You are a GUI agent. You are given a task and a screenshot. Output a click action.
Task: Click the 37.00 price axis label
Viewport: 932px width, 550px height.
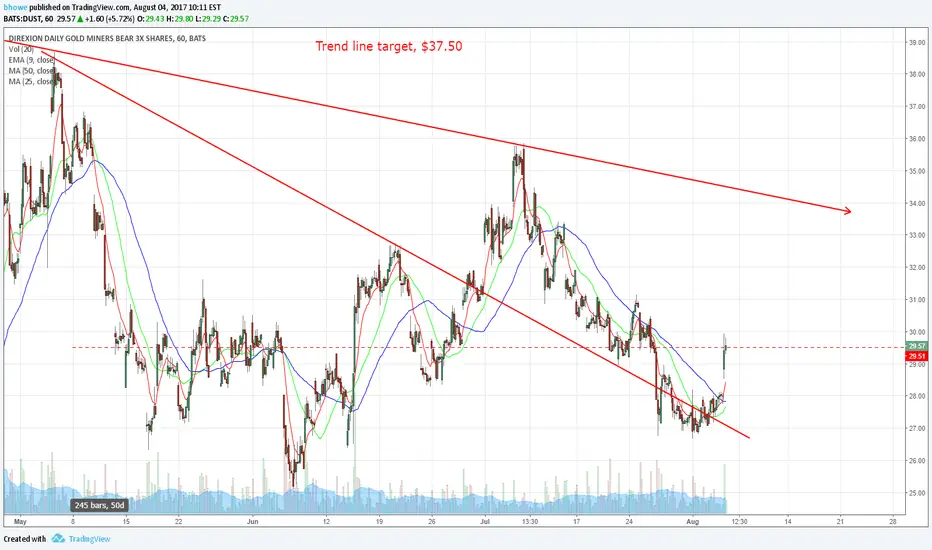click(x=917, y=106)
